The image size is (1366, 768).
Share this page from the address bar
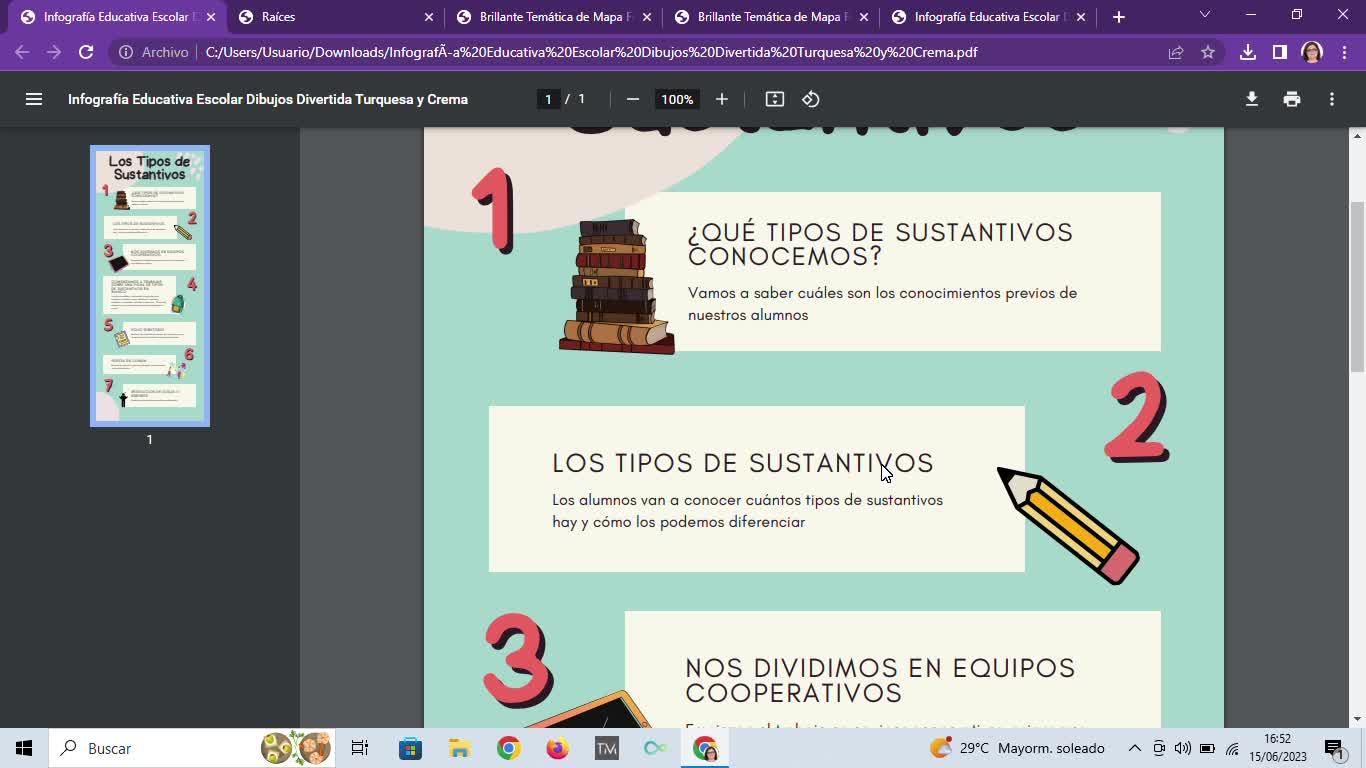pos(1176,52)
